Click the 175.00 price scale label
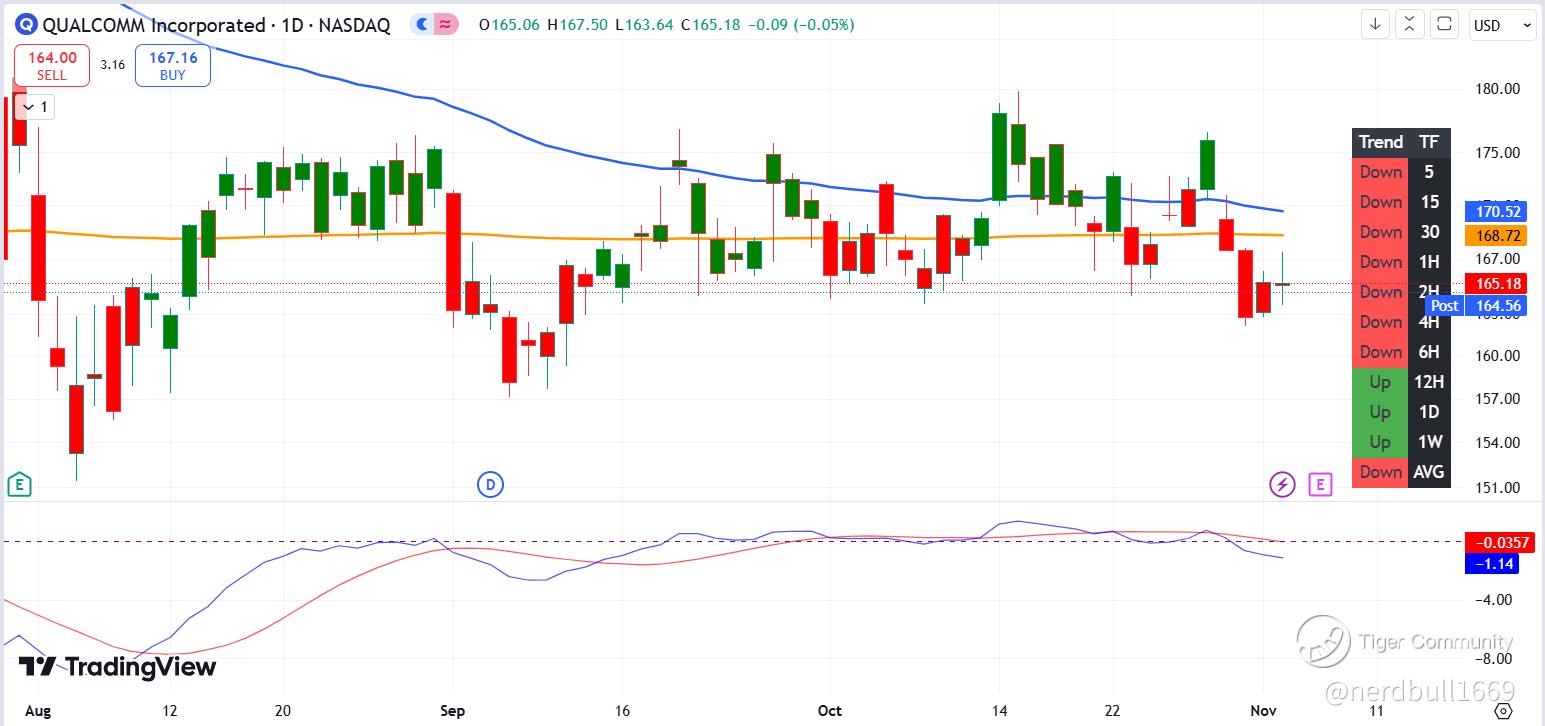Image resolution: width=1545 pixels, height=726 pixels. pyautogui.click(x=1499, y=153)
